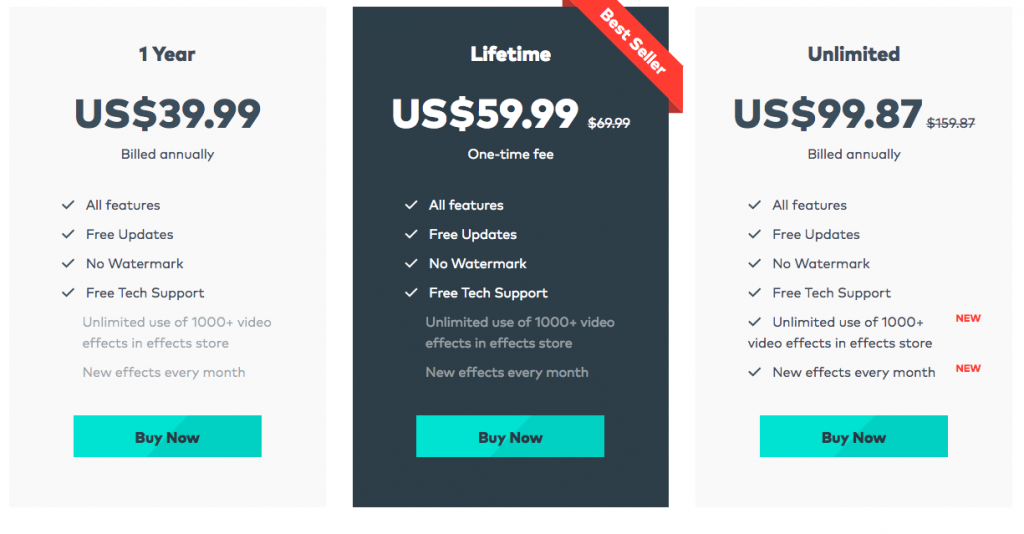
Task: Select the Unlimited plan heading
Action: 853,54
